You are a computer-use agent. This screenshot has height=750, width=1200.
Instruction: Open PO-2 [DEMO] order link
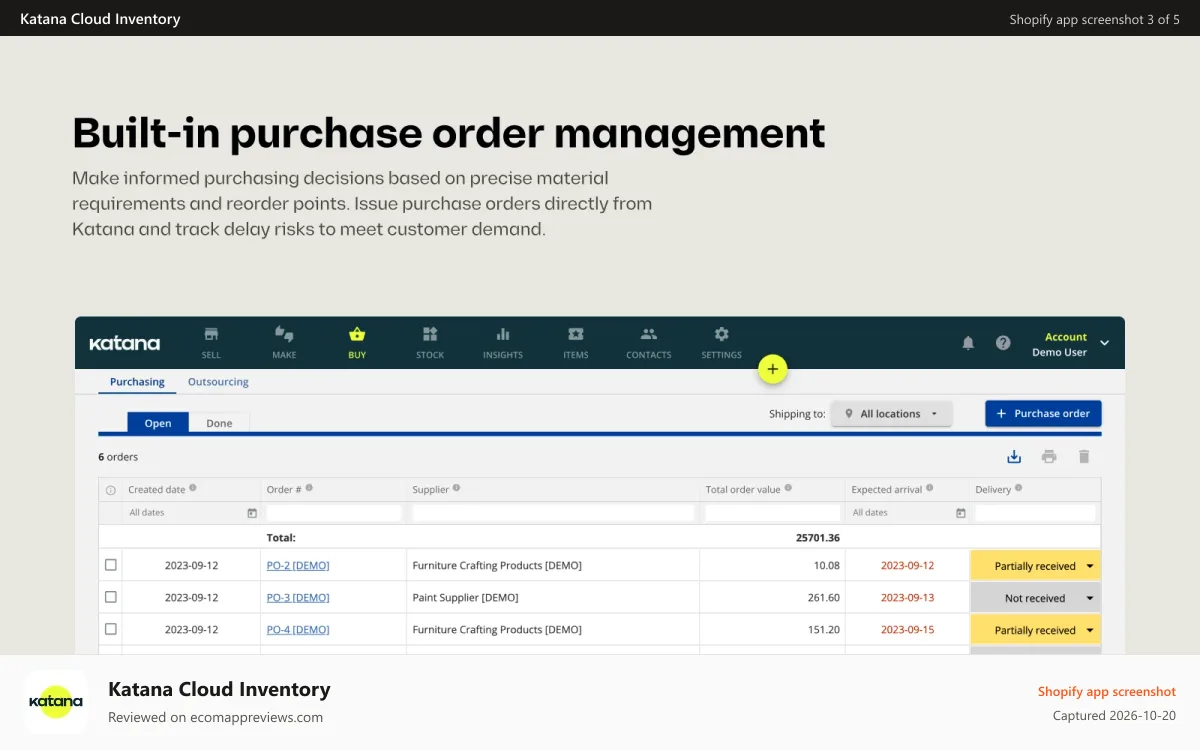(x=298, y=566)
